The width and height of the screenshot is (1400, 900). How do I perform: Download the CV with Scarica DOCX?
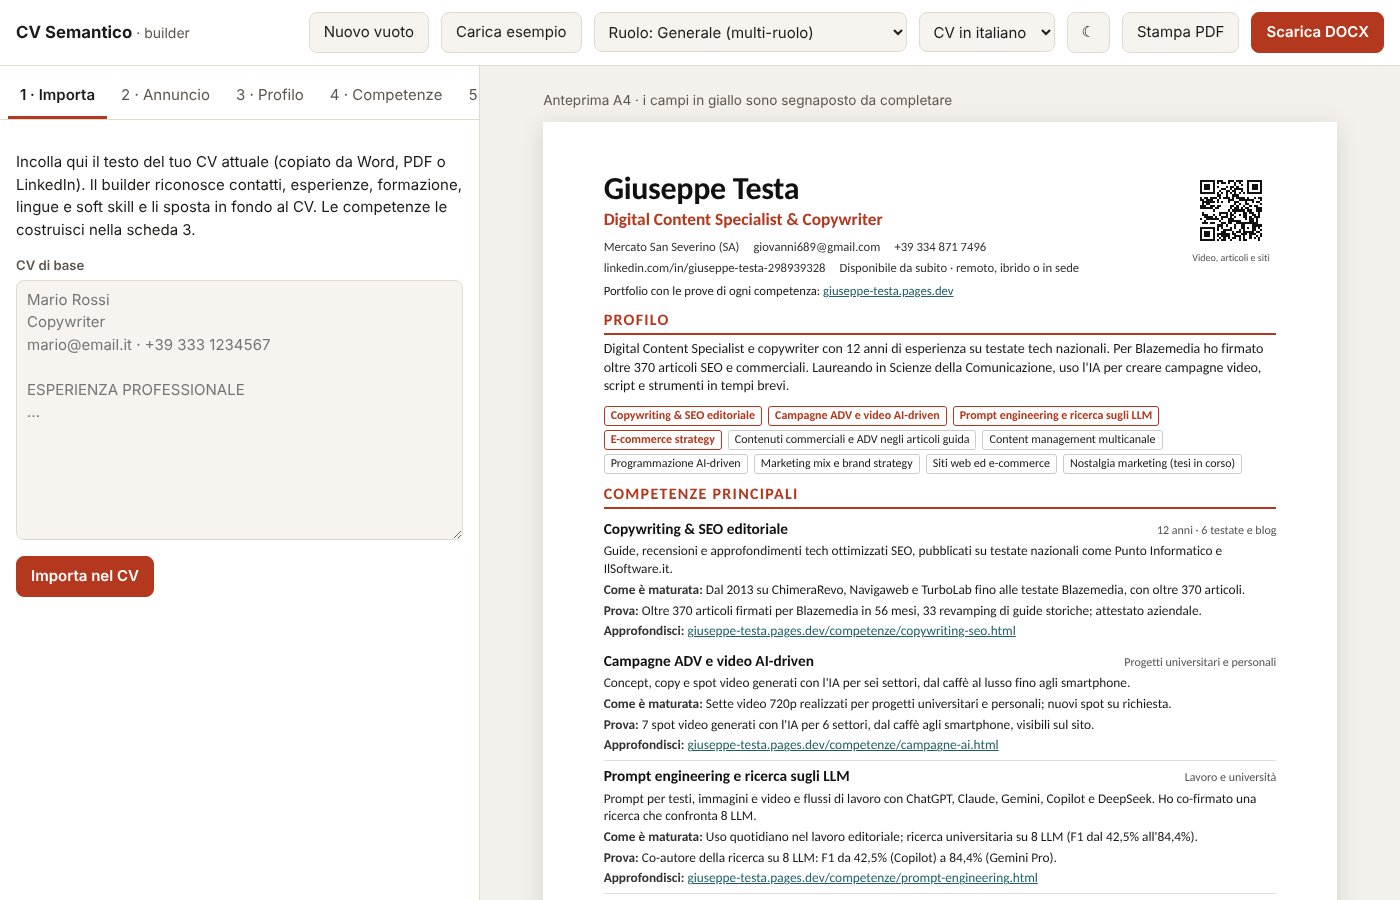1317,32
